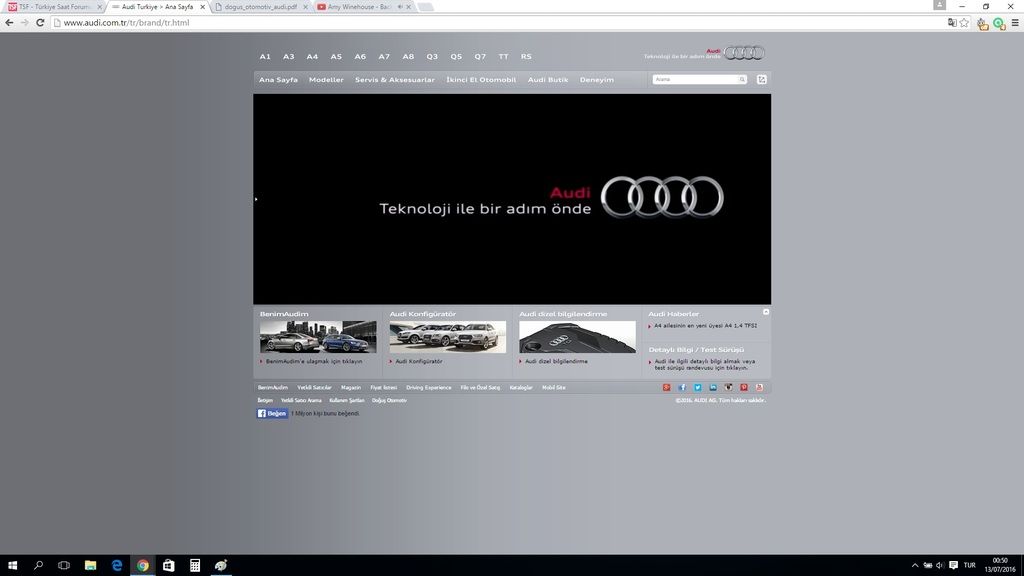The height and width of the screenshot is (576, 1024).
Task: Open the Audi dizel engine thumbnail
Action: 577,337
